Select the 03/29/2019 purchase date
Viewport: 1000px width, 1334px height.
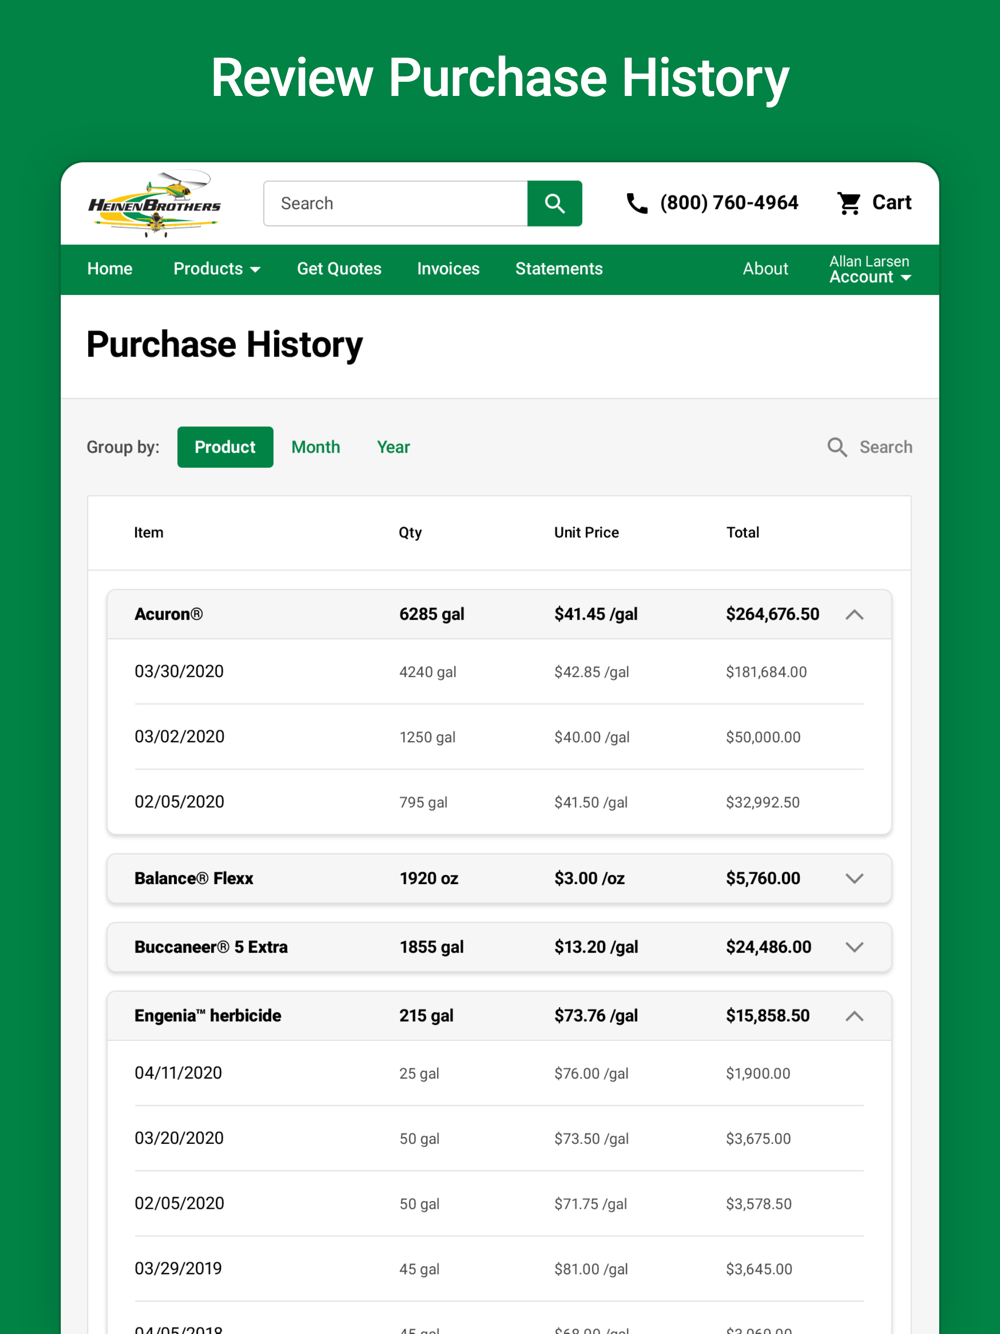pyautogui.click(x=178, y=1268)
